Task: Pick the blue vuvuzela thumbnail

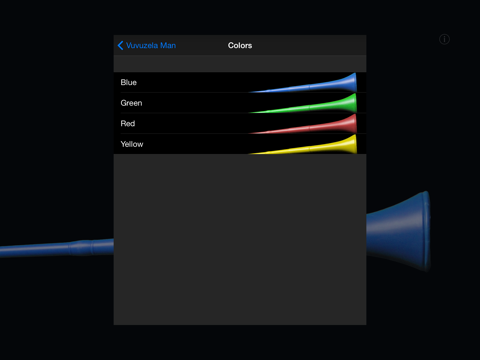Action: (303, 83)
